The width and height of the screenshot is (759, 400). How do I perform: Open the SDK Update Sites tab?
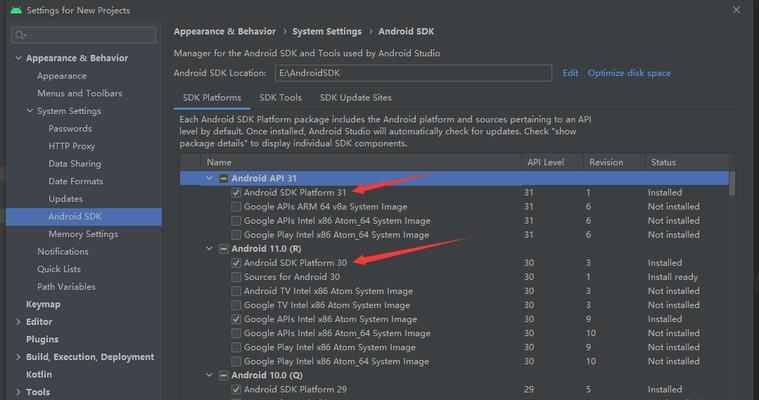point(356,98)
